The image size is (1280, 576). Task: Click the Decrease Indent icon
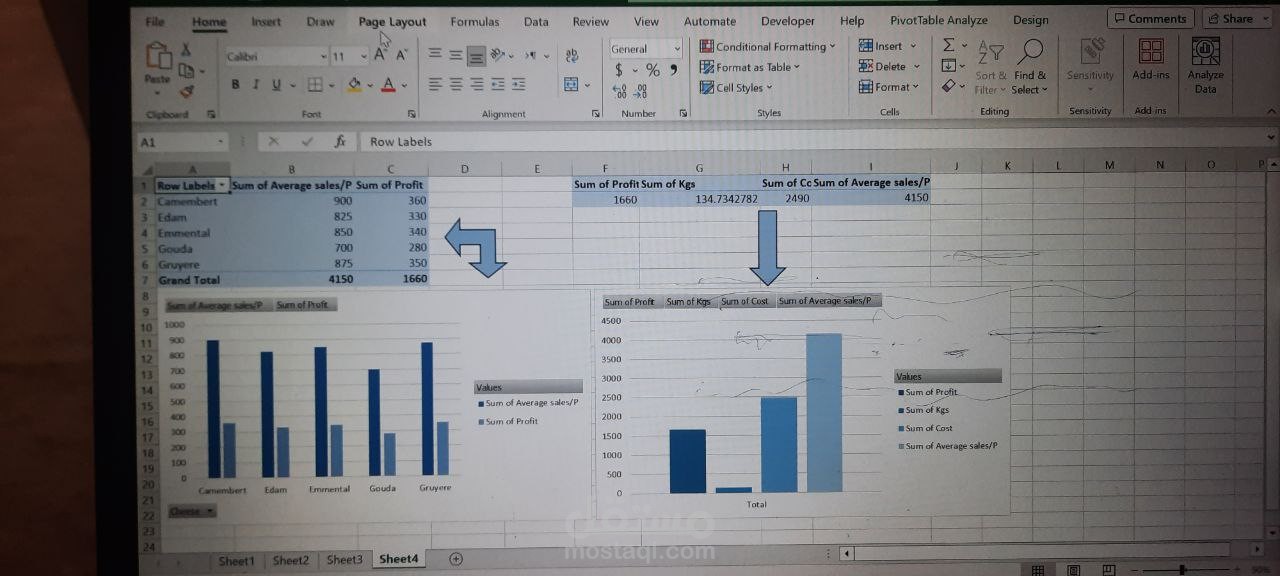coord(498,85)
